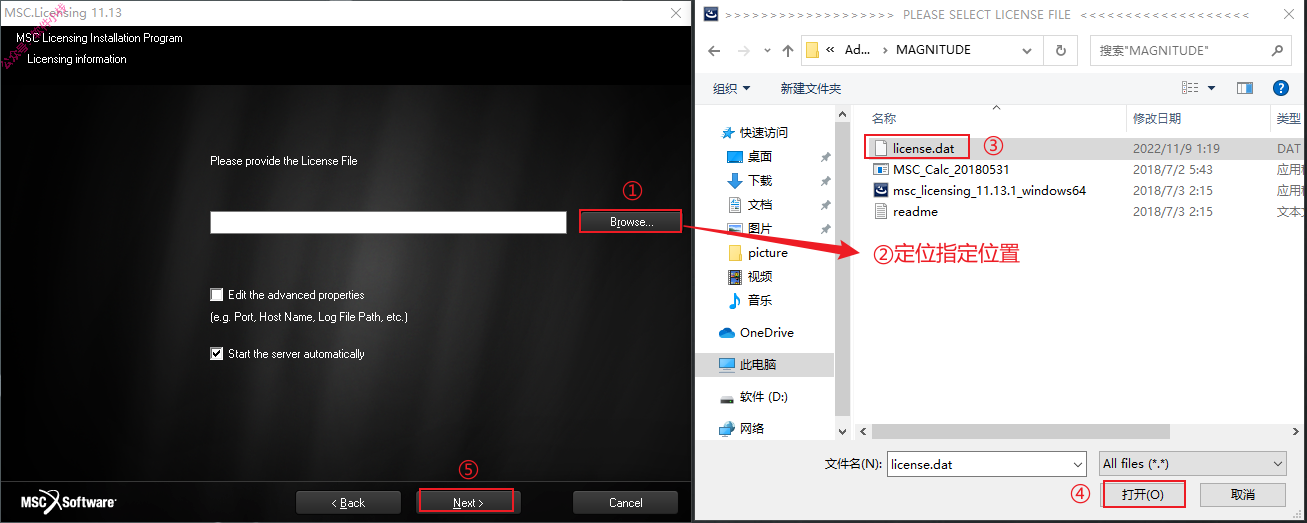The height and width of the screenshot is (523, 1307).
Task: Open 下载 in the navigation pane
Action: tap(760, 180)
